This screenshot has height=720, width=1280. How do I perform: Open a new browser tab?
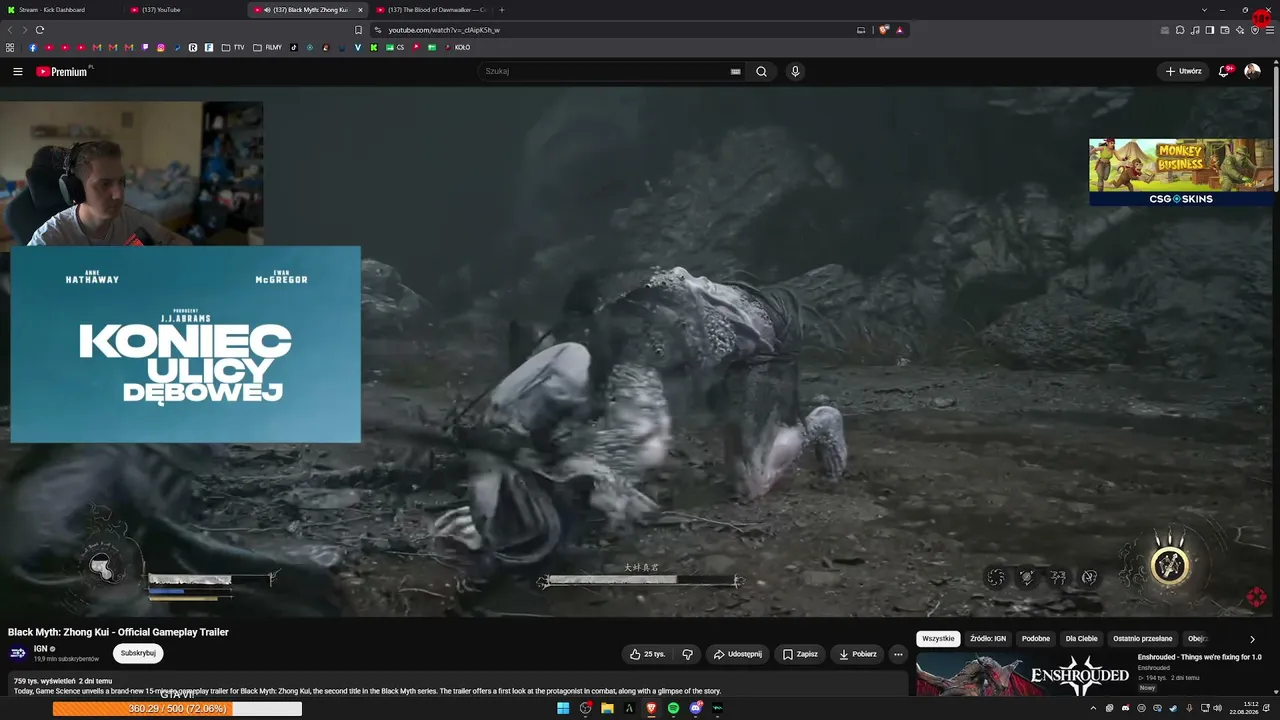point(502,10)
